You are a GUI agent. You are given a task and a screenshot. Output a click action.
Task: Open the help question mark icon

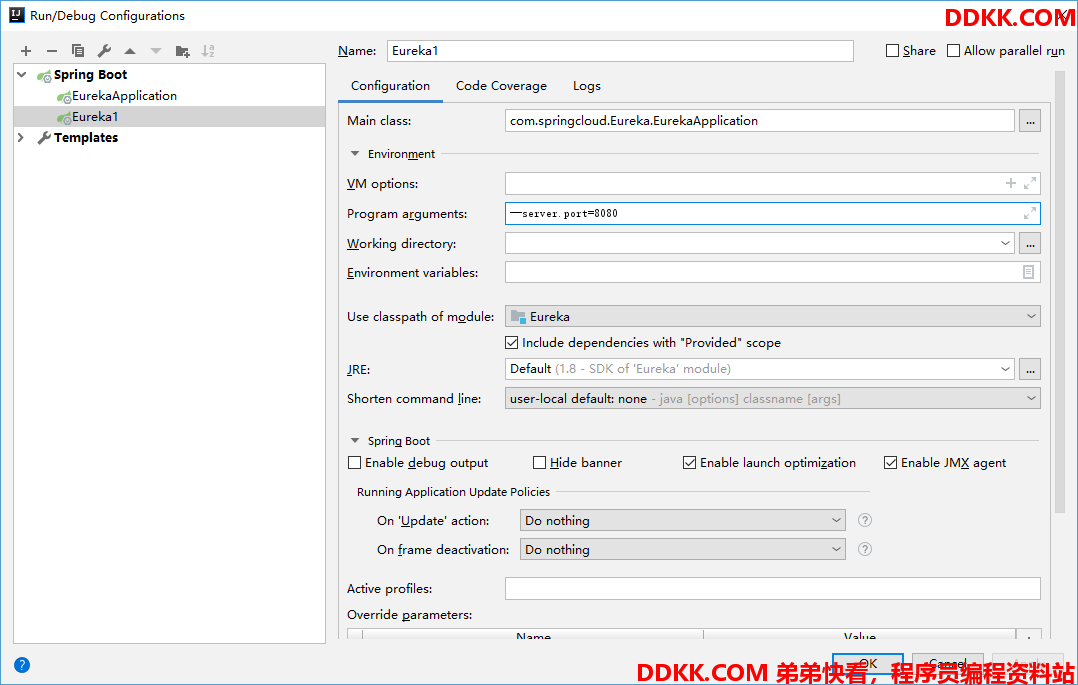[x=22, y=665]
